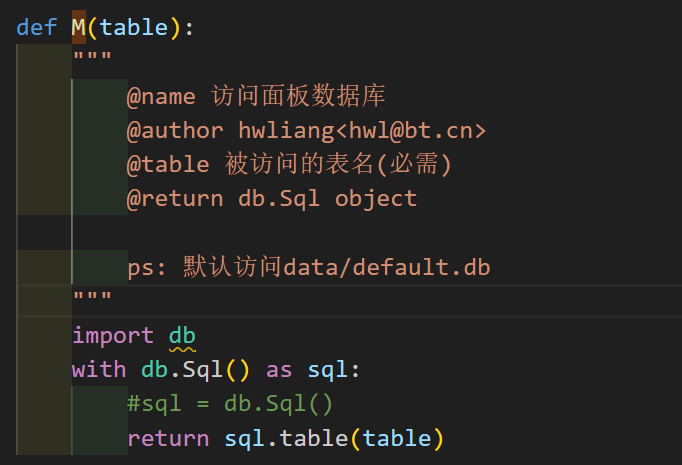Click the @author tag text
The height and width of the screenshot is (465, 682).
click(x=175, y=130)
